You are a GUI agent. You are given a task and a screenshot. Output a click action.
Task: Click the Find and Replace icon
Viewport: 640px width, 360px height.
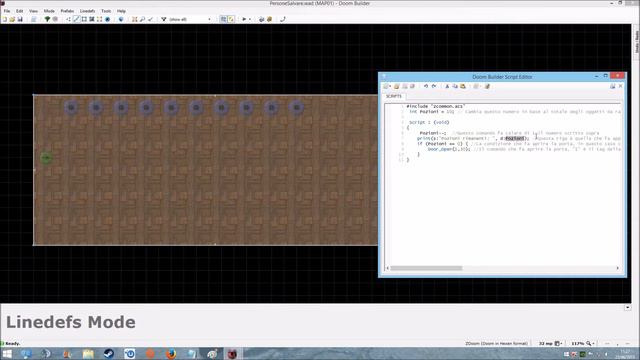click(142, 19)
